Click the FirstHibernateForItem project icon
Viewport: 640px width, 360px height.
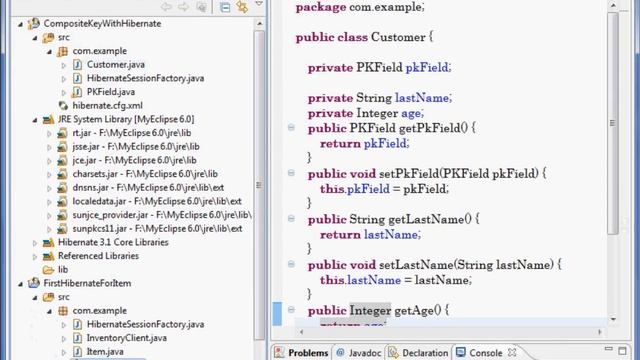(34, 283)
